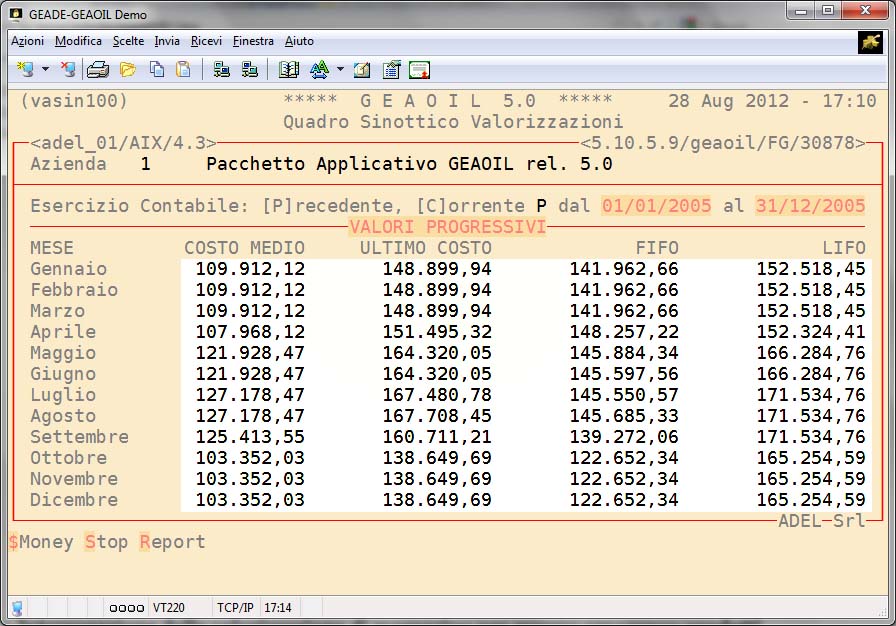
Task: Click the copy icon in toolbar
Action: [x=157, y=70]
